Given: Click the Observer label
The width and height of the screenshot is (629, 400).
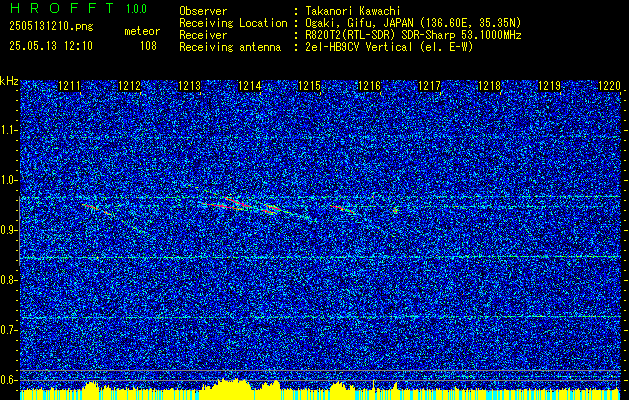Looking at the screenshot, I should pyautogui.click(x=203, y=11).
